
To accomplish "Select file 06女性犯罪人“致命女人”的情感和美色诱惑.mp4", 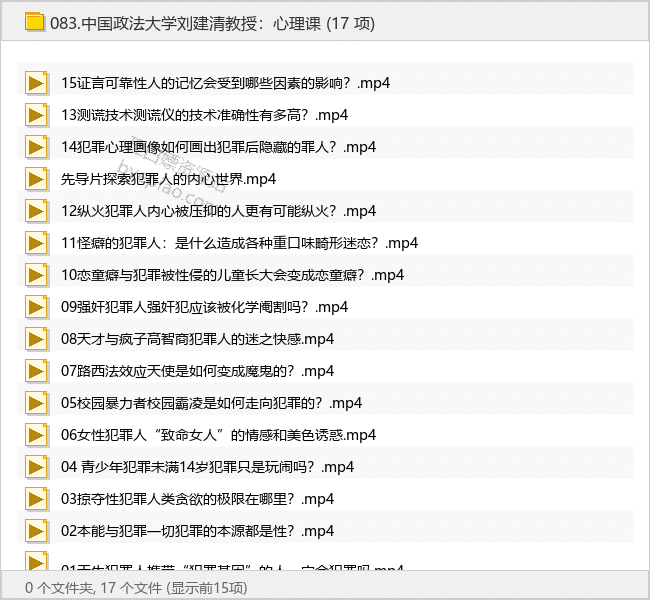I will 218,435.
